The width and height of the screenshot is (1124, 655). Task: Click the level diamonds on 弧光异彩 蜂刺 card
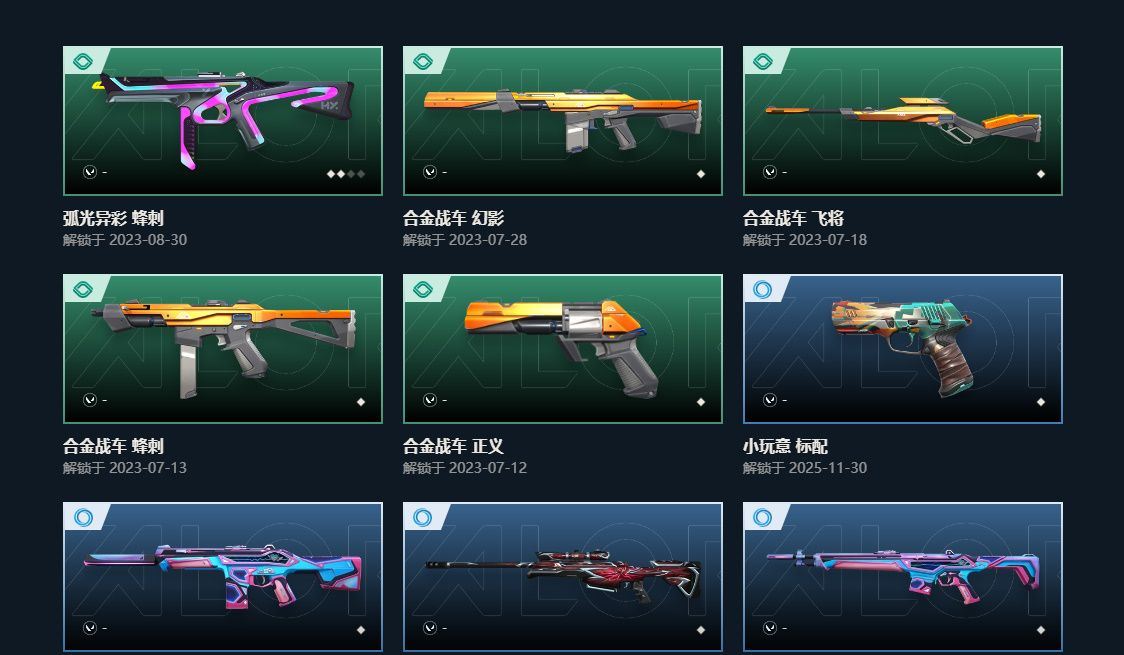pos(346,173)
